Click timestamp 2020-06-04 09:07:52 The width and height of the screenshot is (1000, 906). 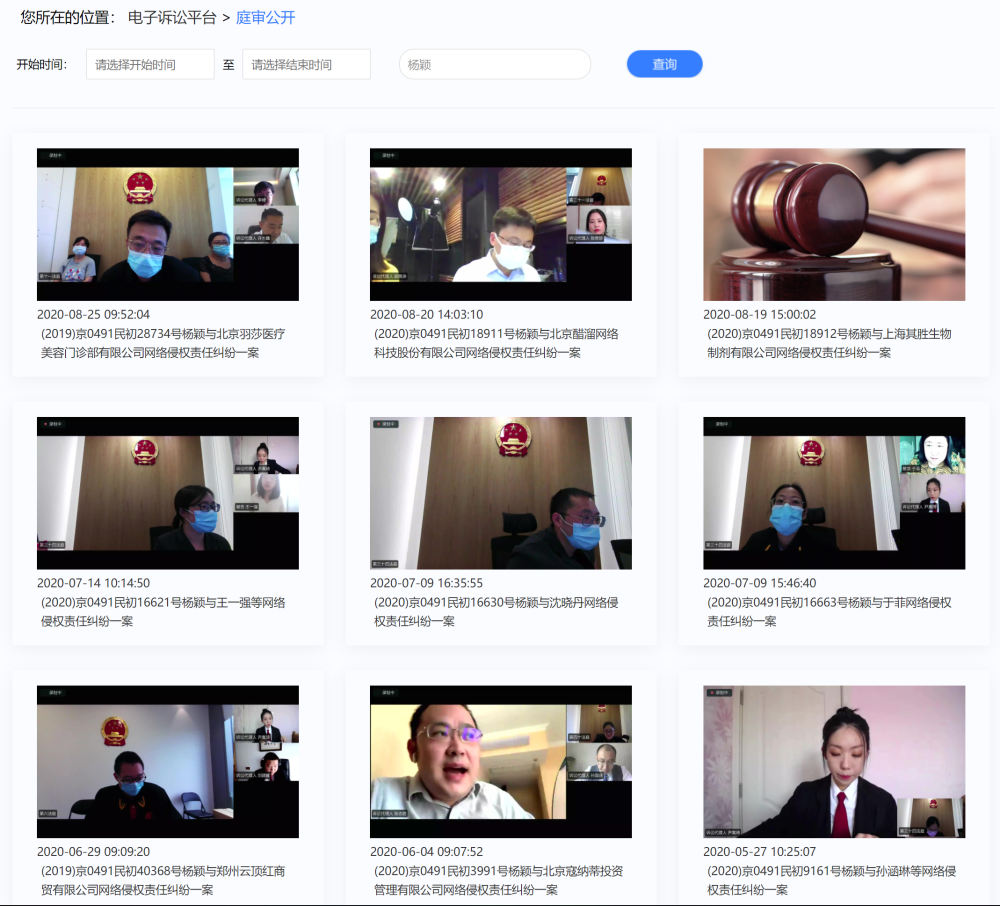tap(427, 851)
